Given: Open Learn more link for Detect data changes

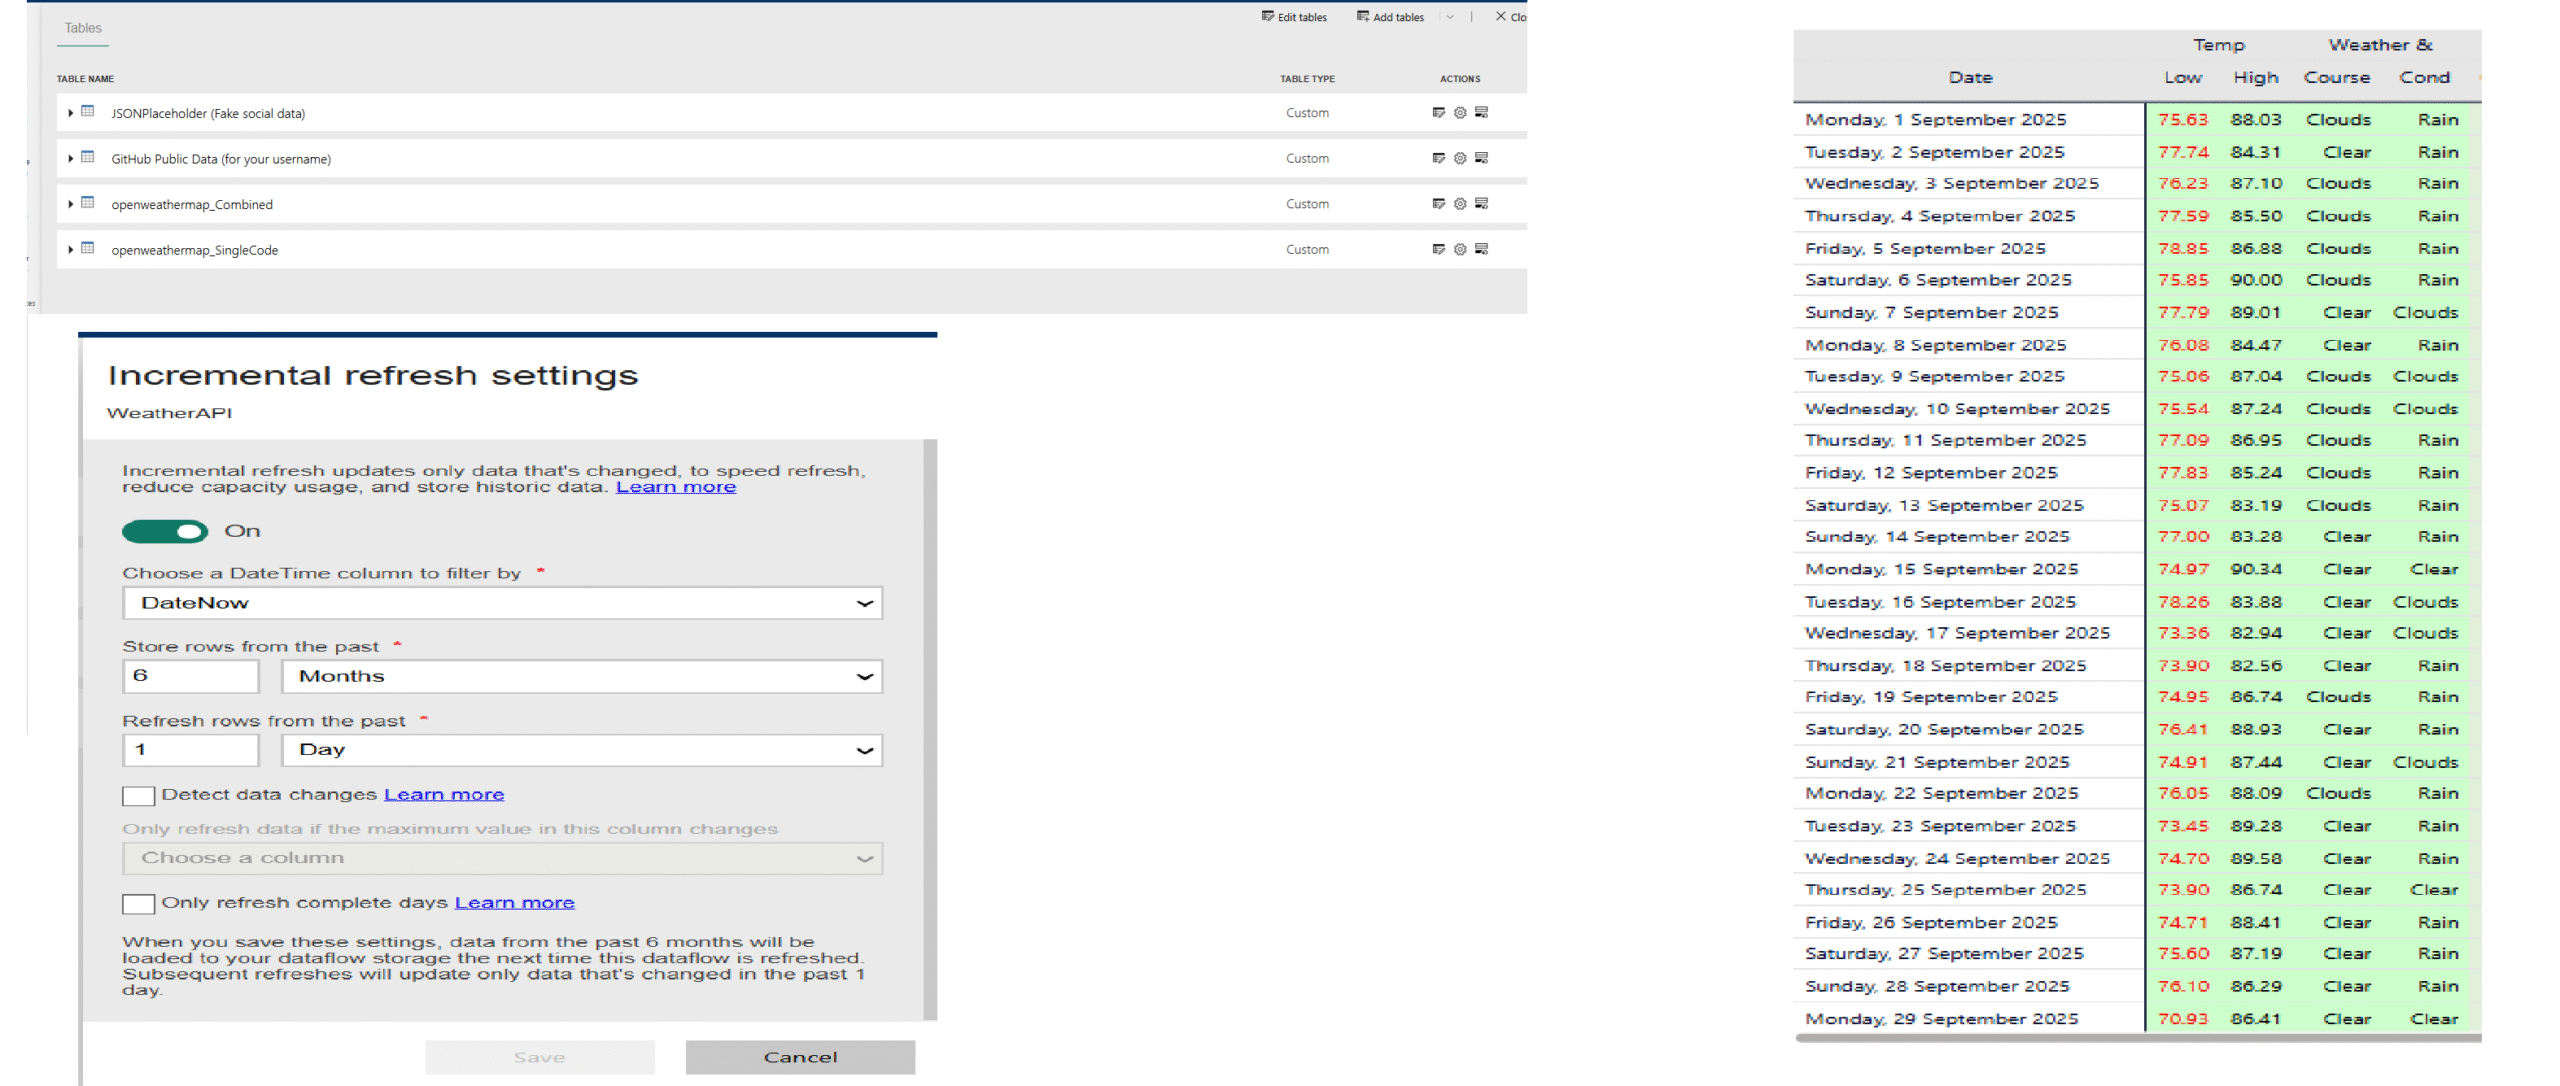Looking at the screenshot, I should tap(444, 795).
